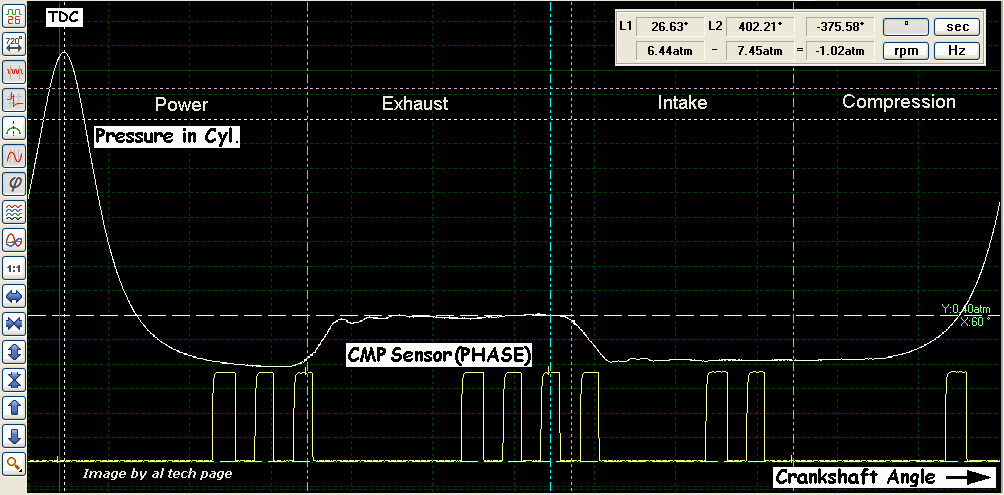This screenshot has height=495, width=1004.
Task: Compress waveform vertically with inward vertical arrows
Action: coord(14,380)
